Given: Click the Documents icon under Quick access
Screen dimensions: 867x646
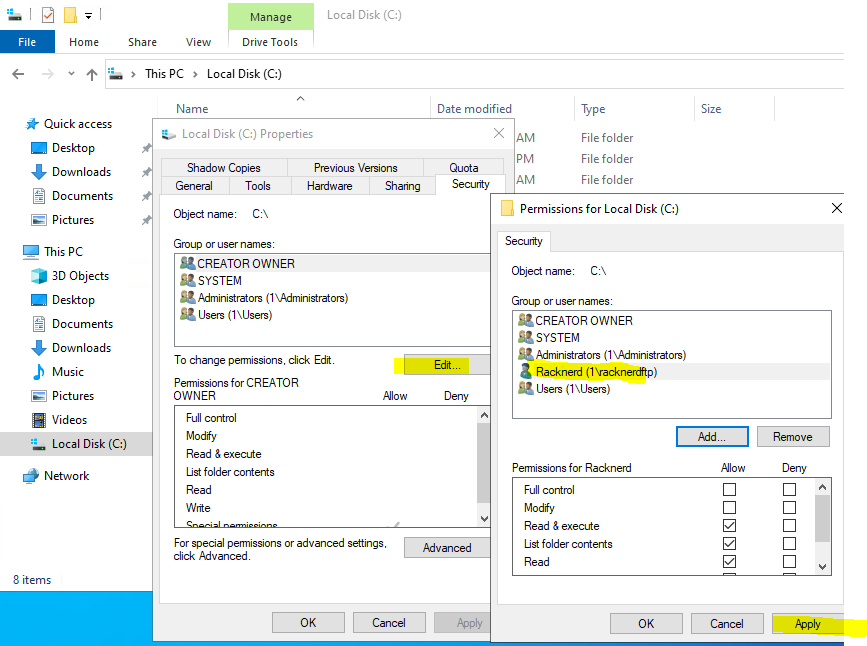Looking at the screenshot, I should [39, 196].
